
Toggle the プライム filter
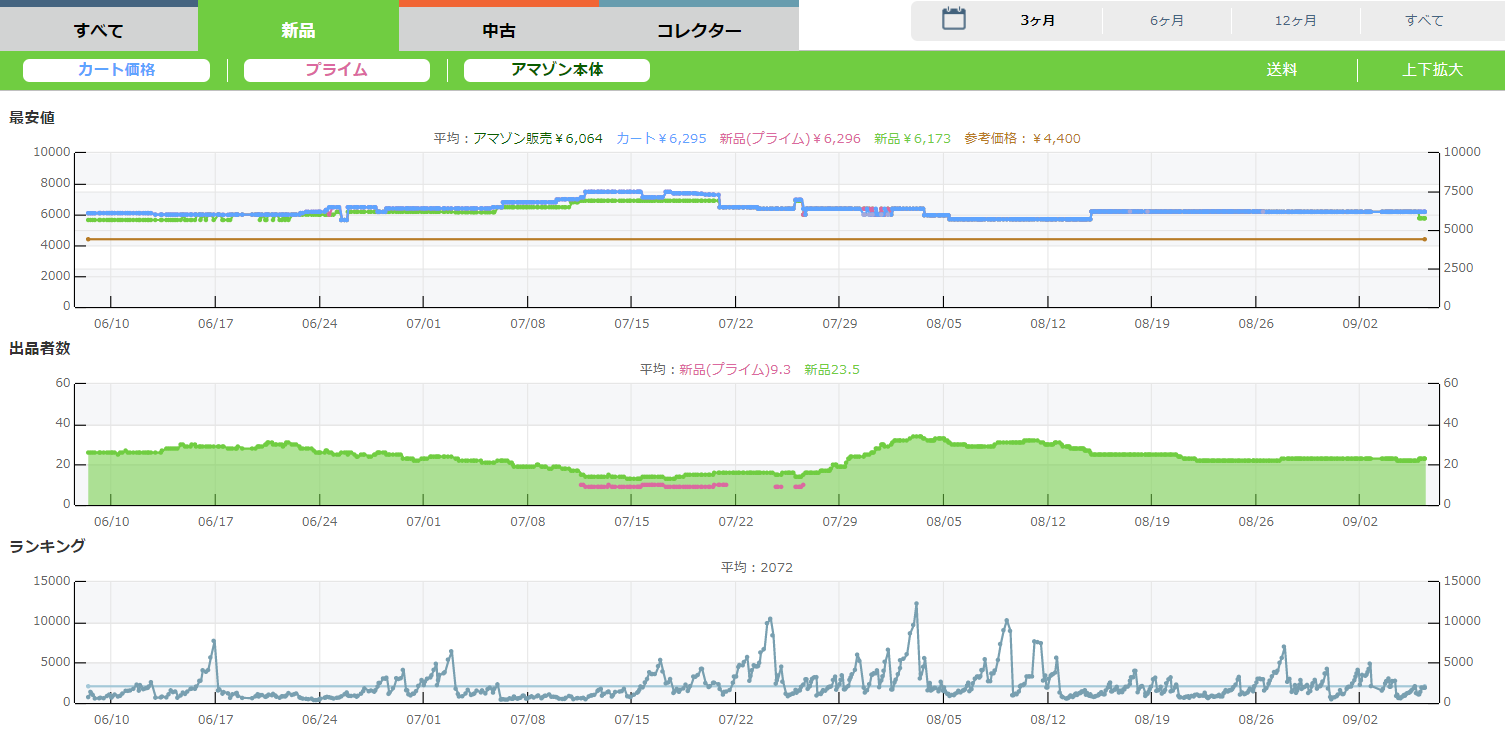pos(336,70)
